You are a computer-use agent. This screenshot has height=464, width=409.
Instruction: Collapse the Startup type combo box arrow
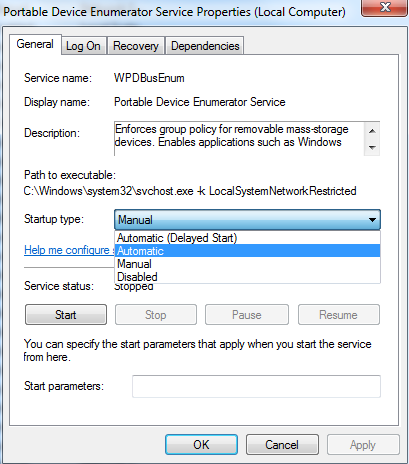pos(372,220)
